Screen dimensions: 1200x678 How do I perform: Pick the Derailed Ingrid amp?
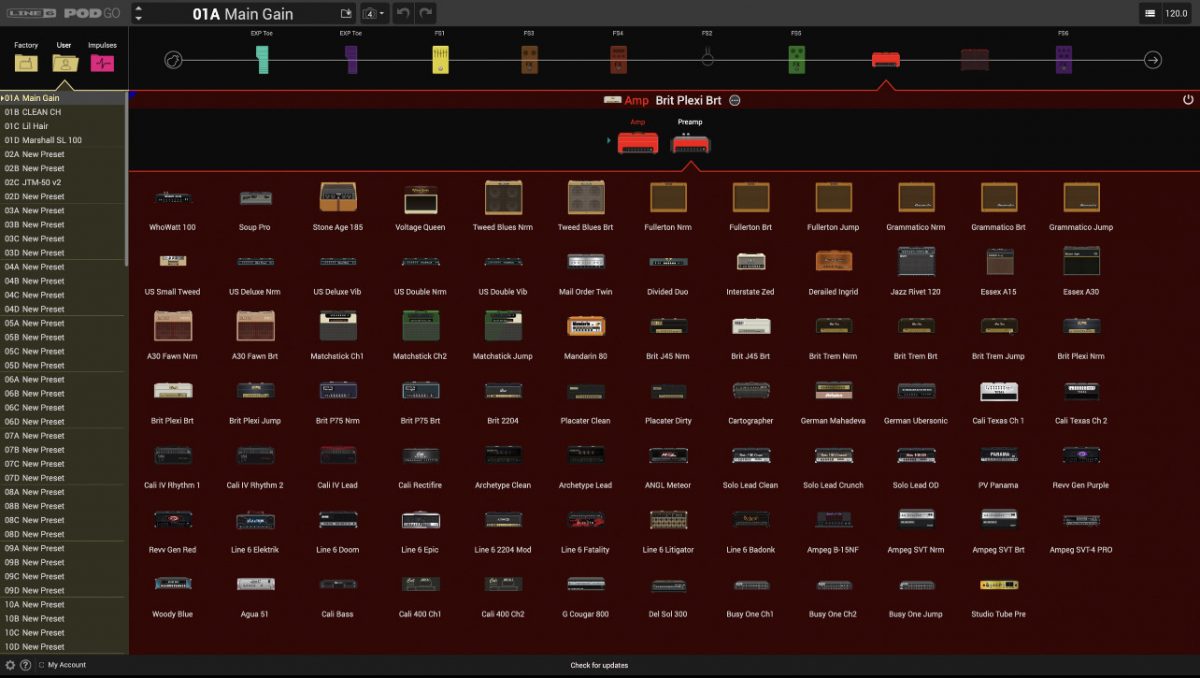(x=833, y=272)
